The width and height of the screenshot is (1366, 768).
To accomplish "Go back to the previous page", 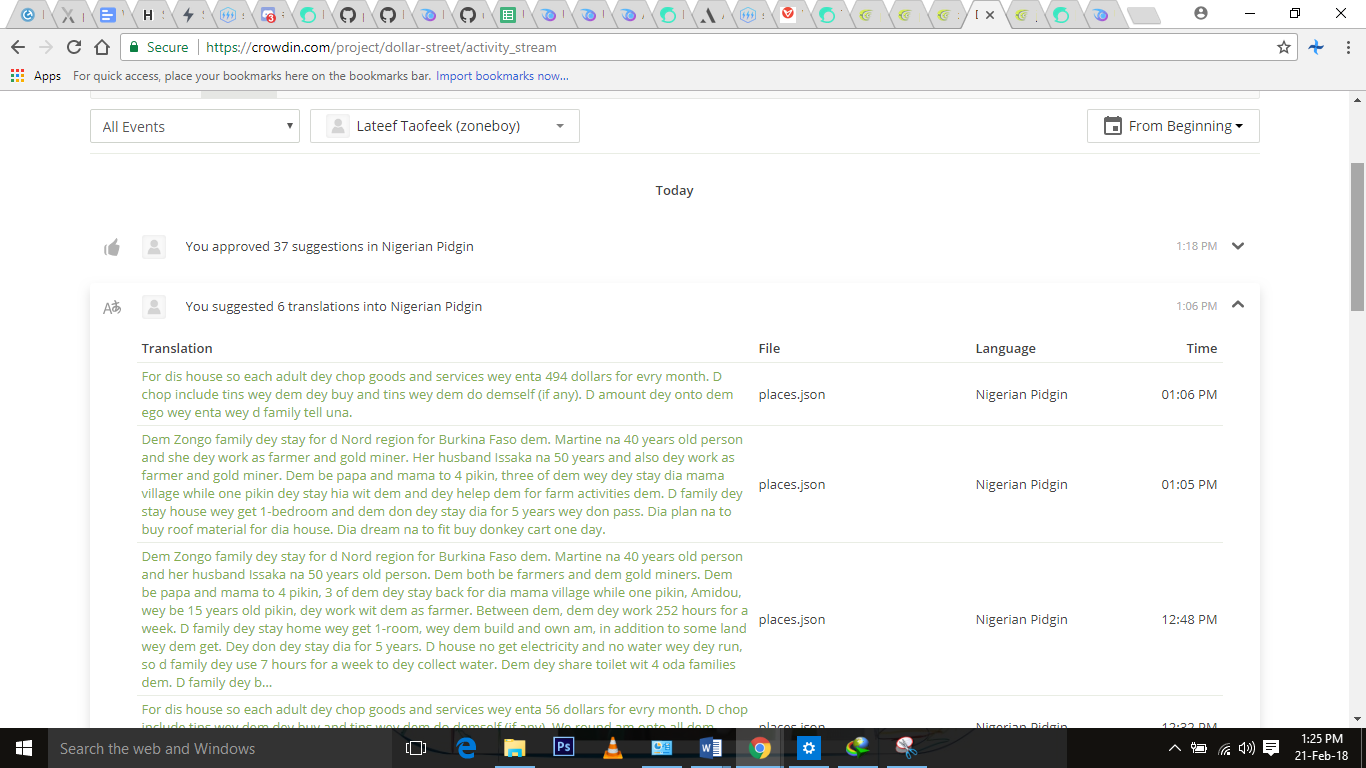I will click(17, 47).
